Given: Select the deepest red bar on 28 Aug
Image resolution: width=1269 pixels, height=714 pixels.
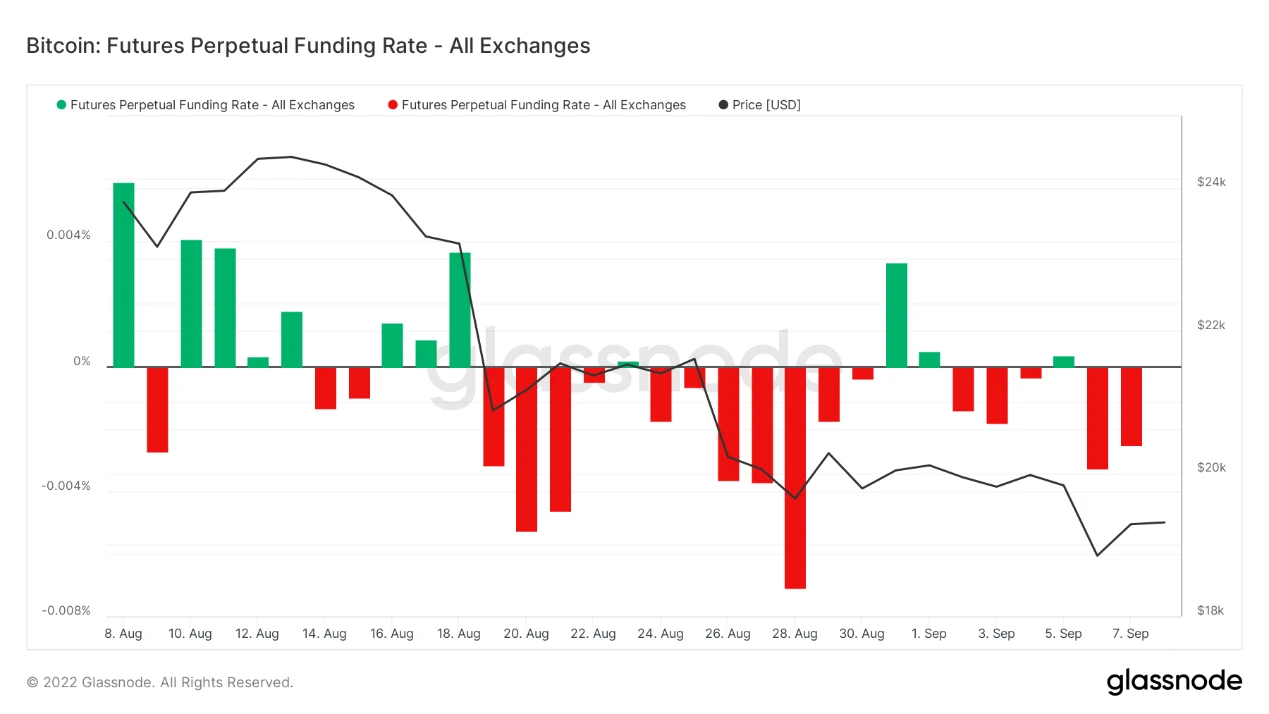Looking at the screenshot, I should (x=795, y=478).
